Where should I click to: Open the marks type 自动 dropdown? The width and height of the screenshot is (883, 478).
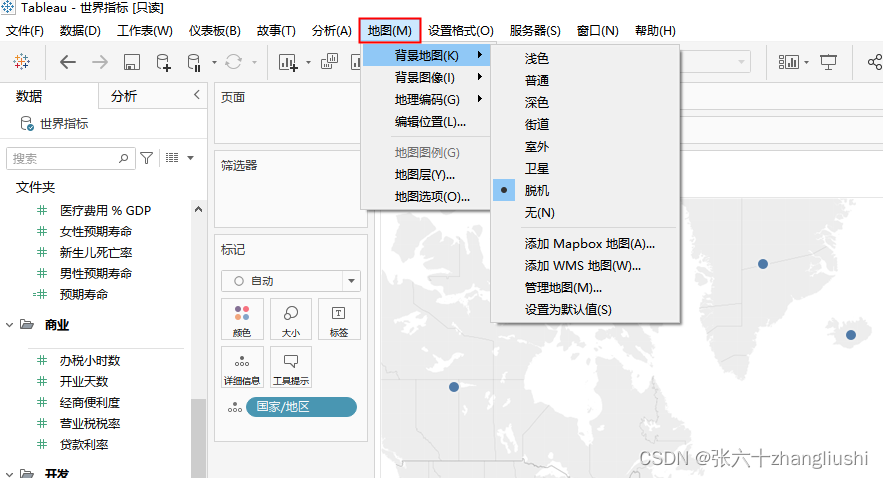[x=291, y=281]
